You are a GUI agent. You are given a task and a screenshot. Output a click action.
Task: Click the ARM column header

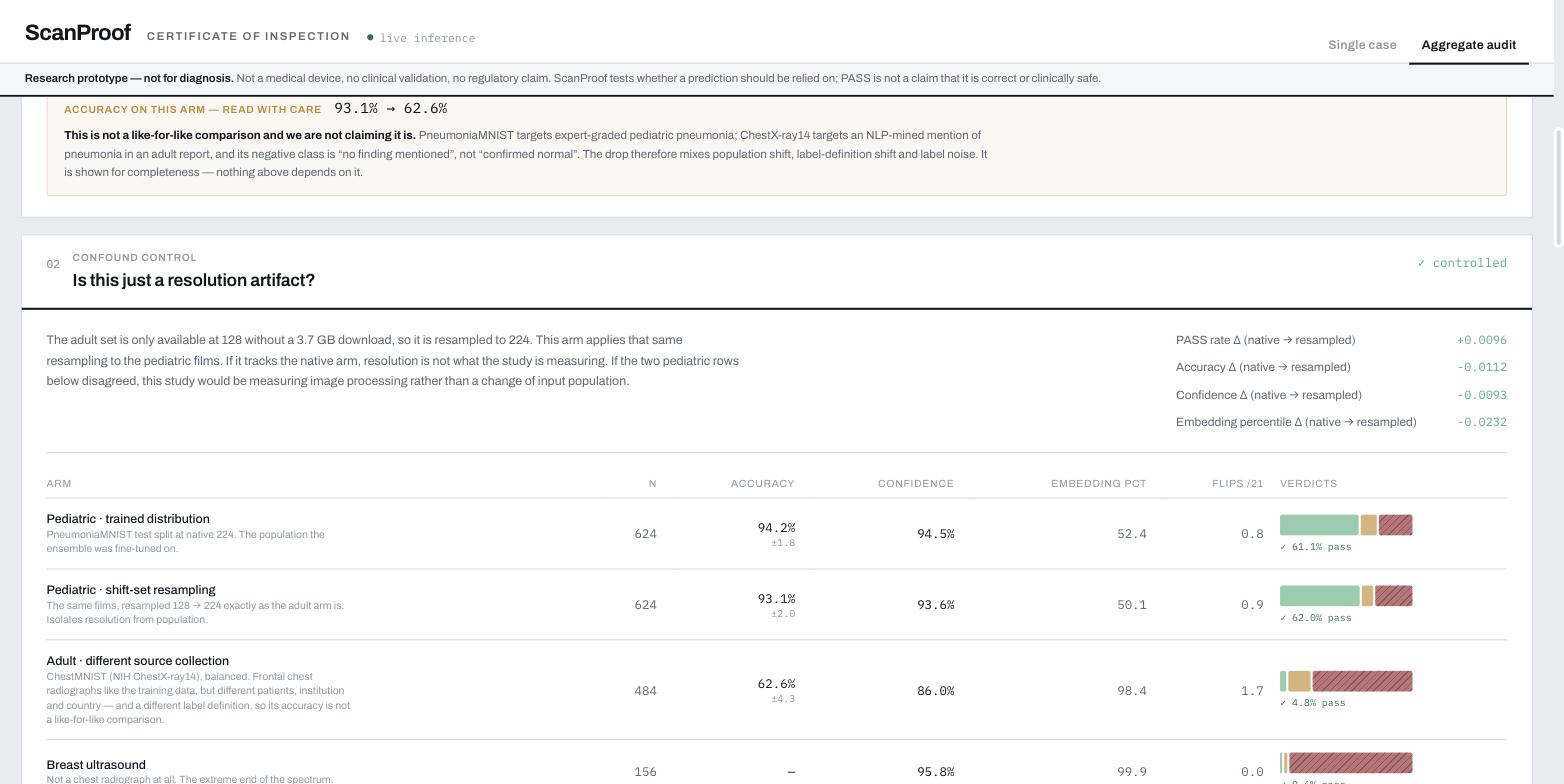pyautogui.click(x=59, y=484)
